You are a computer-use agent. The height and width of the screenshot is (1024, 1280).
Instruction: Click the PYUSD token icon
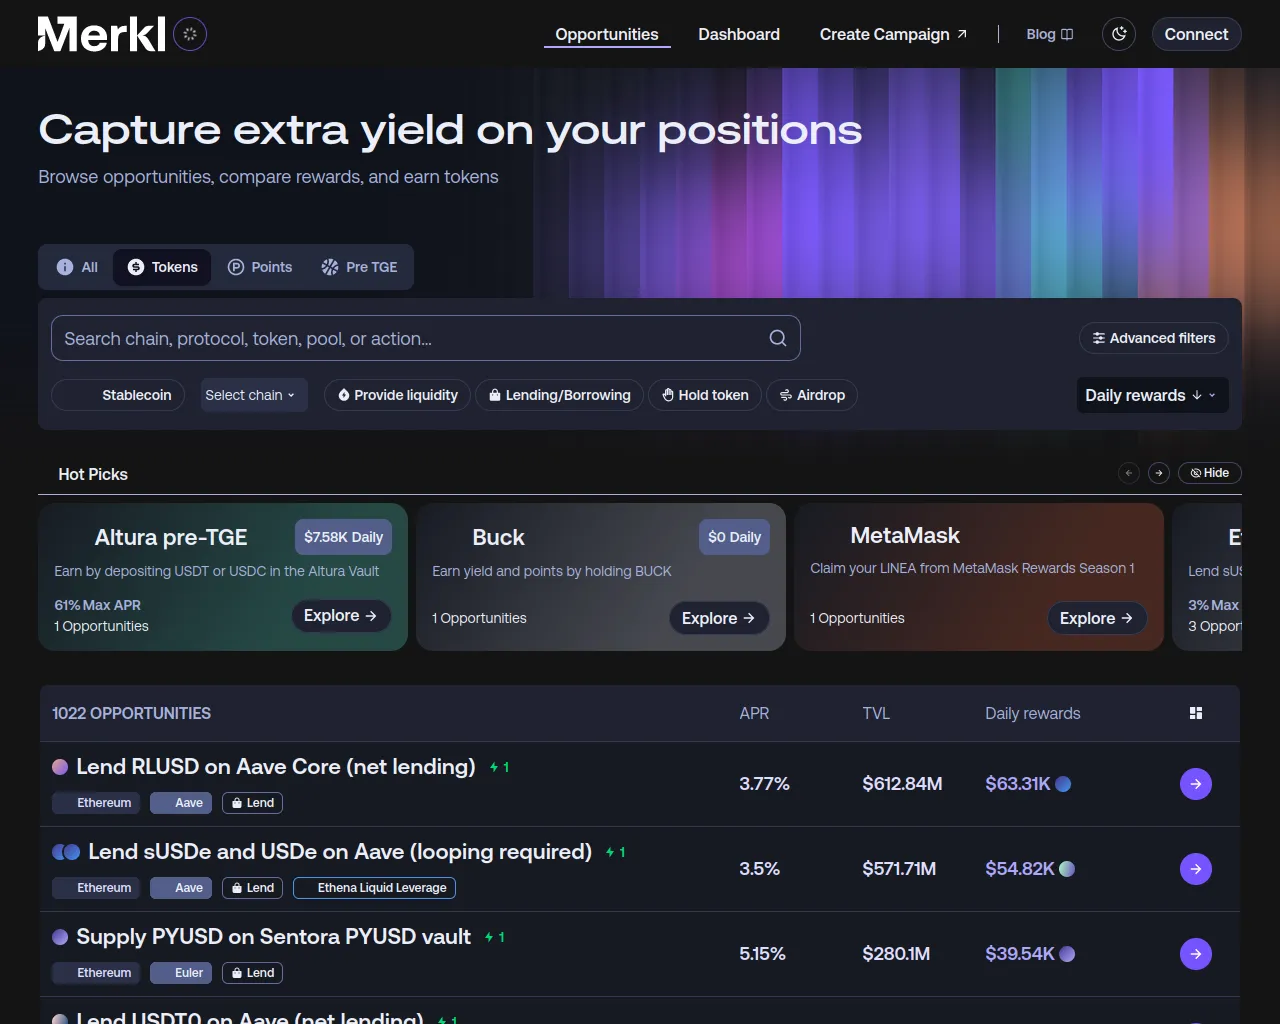60,937
